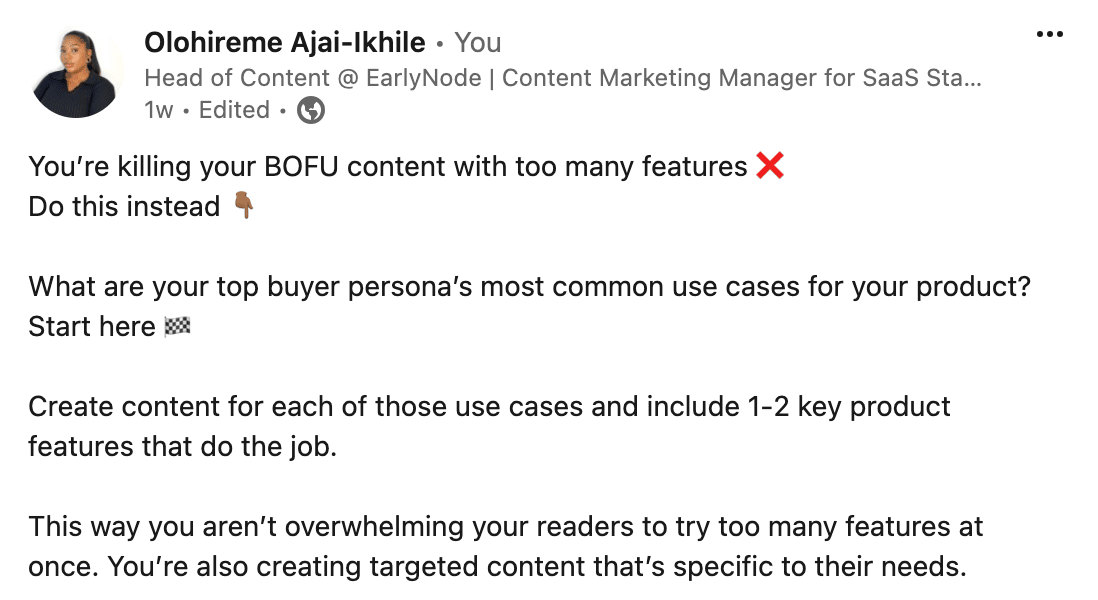Image resolution: width=1098 pixels, height=600 pixels.
Task: Click the author name Olohireme Ajai-Ikhile
Action: pyautogui.click(x=284, y=43)
